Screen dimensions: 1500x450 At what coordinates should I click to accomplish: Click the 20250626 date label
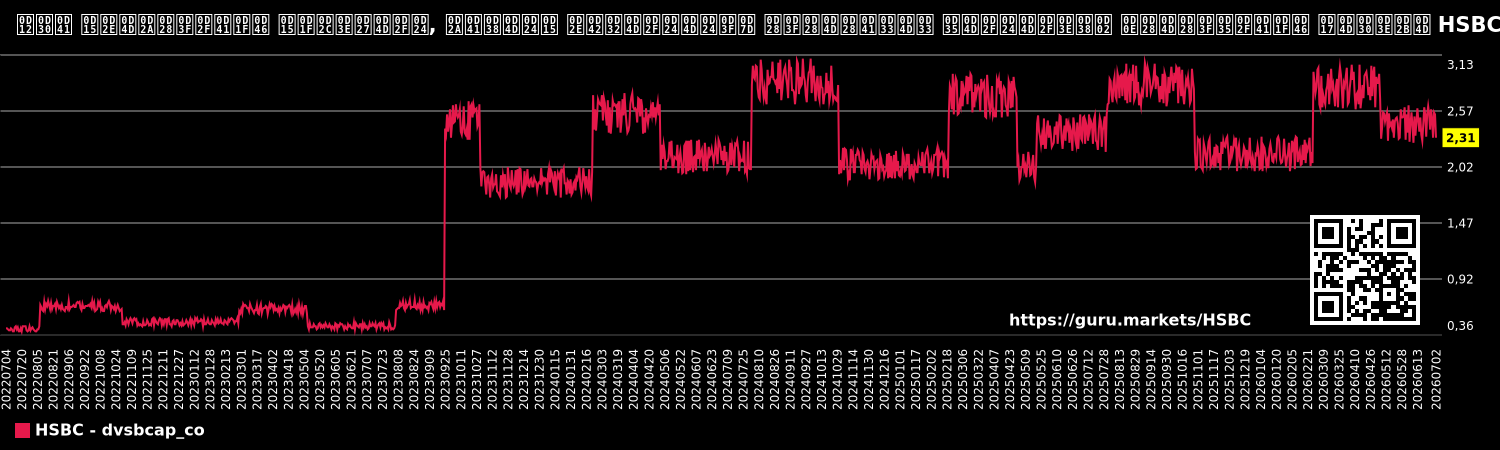(x=1074, y=378)
